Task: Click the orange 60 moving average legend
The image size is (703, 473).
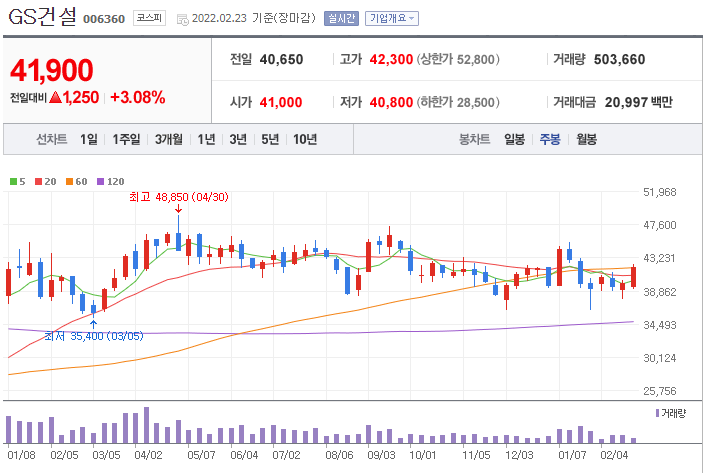Action: (76, 182)
